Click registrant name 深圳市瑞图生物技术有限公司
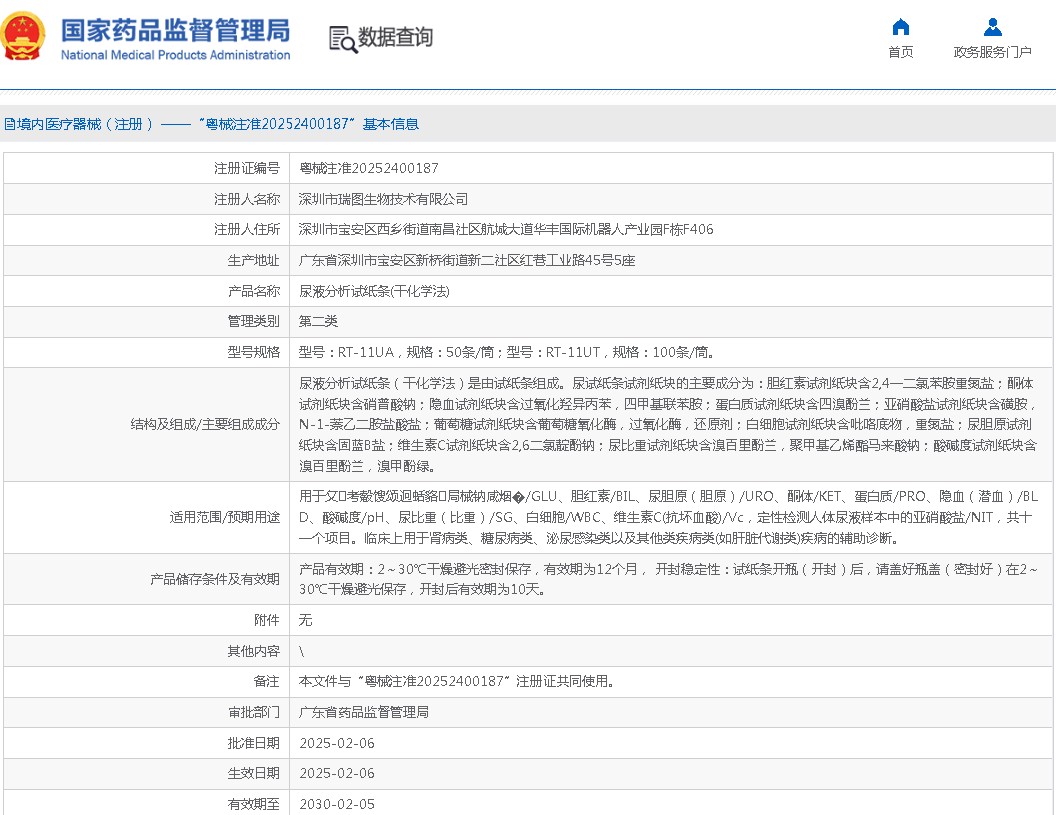This screenshot has width=1056, height=815. coord(383,199)
